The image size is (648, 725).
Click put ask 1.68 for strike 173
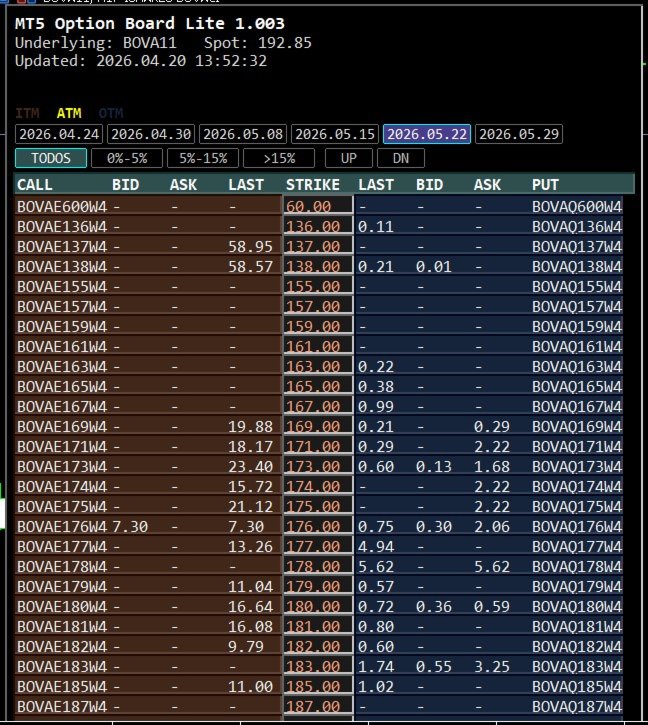click(x=492, y=466)
